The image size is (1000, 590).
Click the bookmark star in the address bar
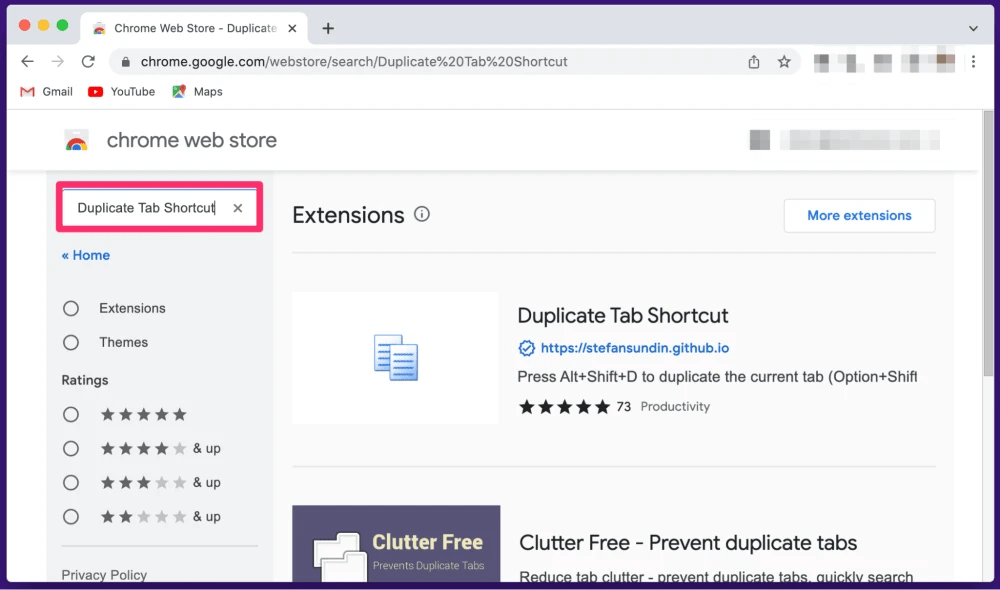point(784,61)
